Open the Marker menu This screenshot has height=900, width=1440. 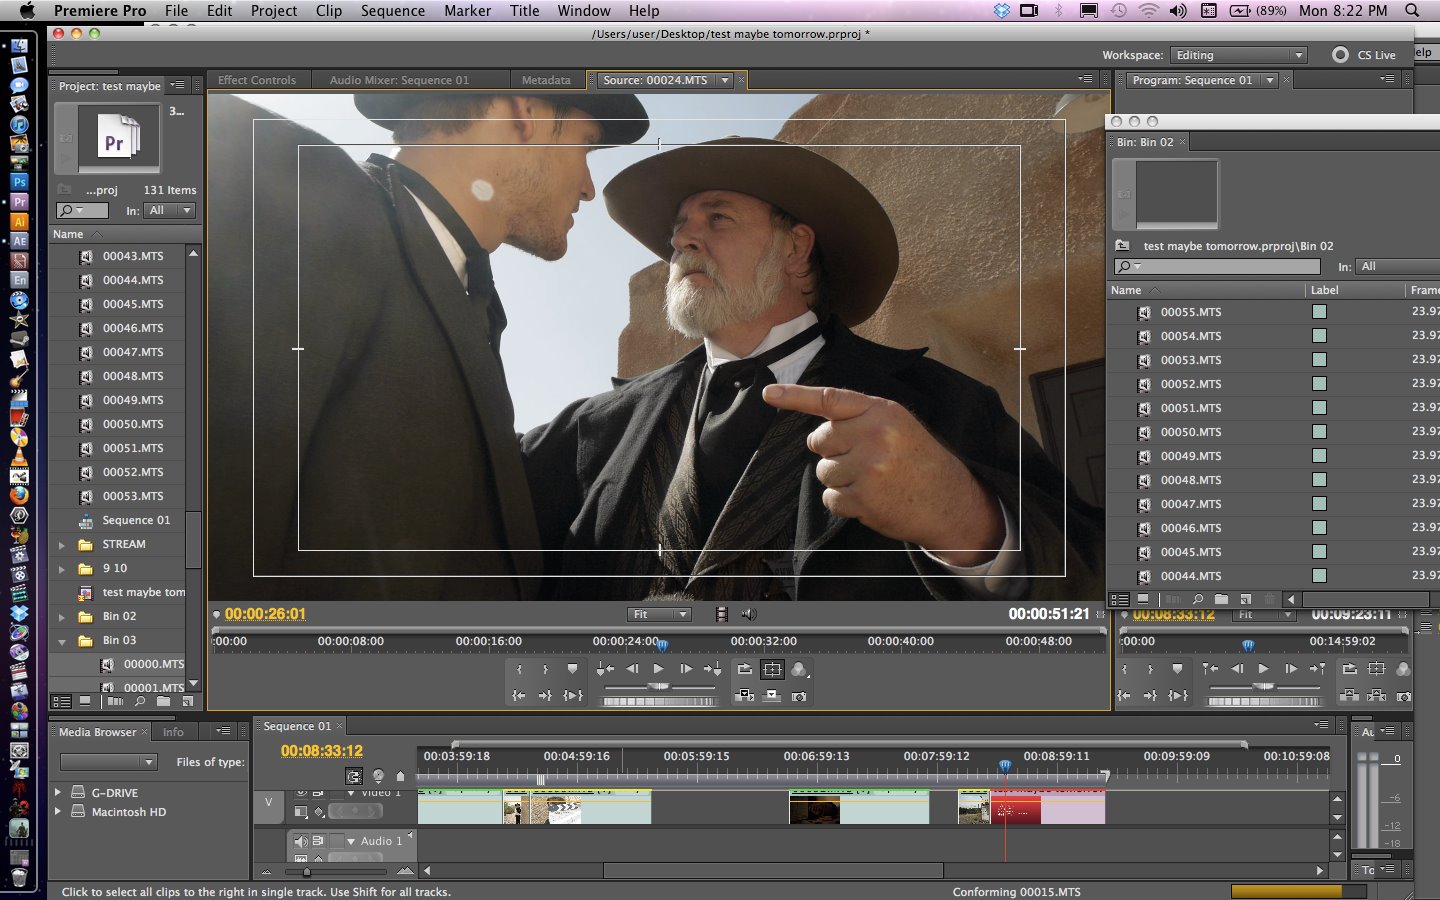click(x=467, y=11)
